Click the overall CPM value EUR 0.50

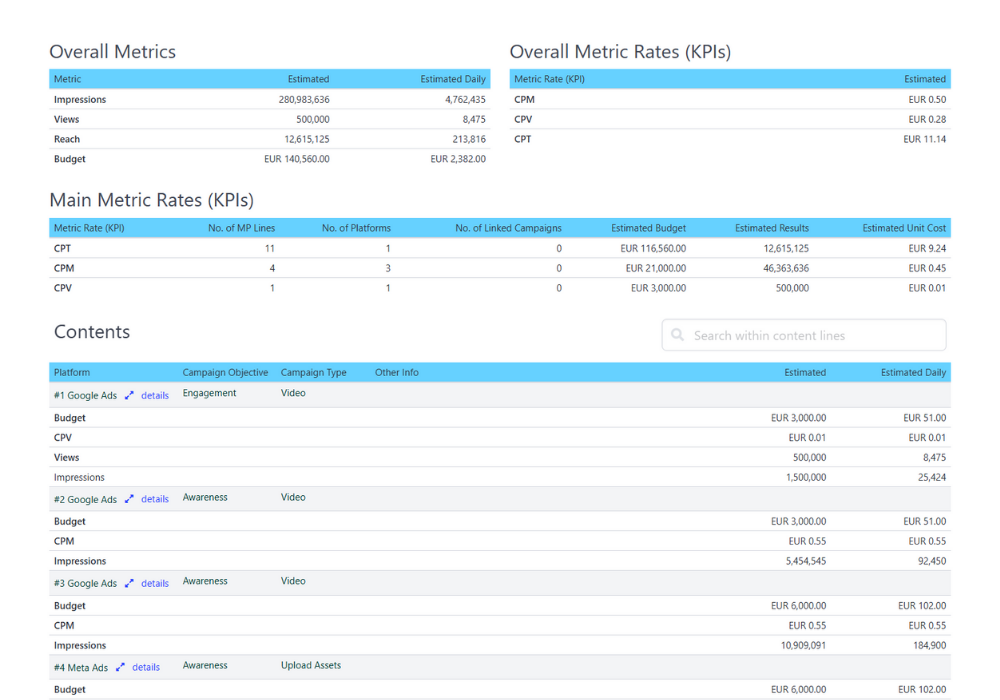tap(927, 99)
